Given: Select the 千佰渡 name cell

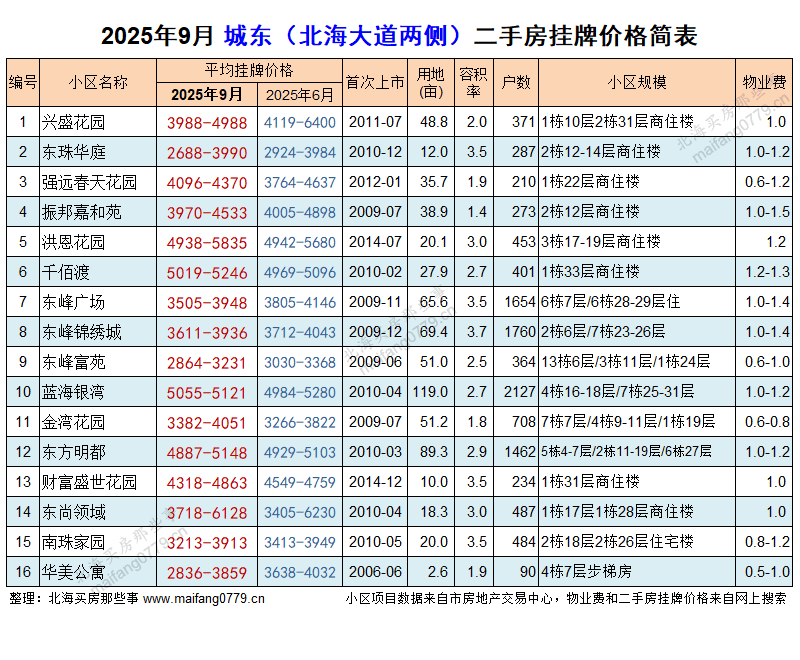Looking at the screenshot, I should [x=98, y=272].
